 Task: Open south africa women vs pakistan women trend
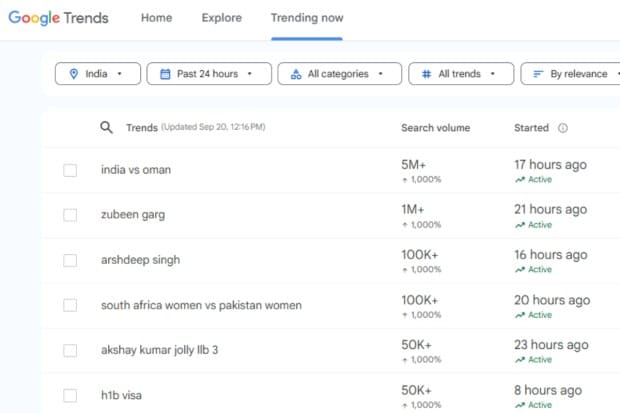201,305
